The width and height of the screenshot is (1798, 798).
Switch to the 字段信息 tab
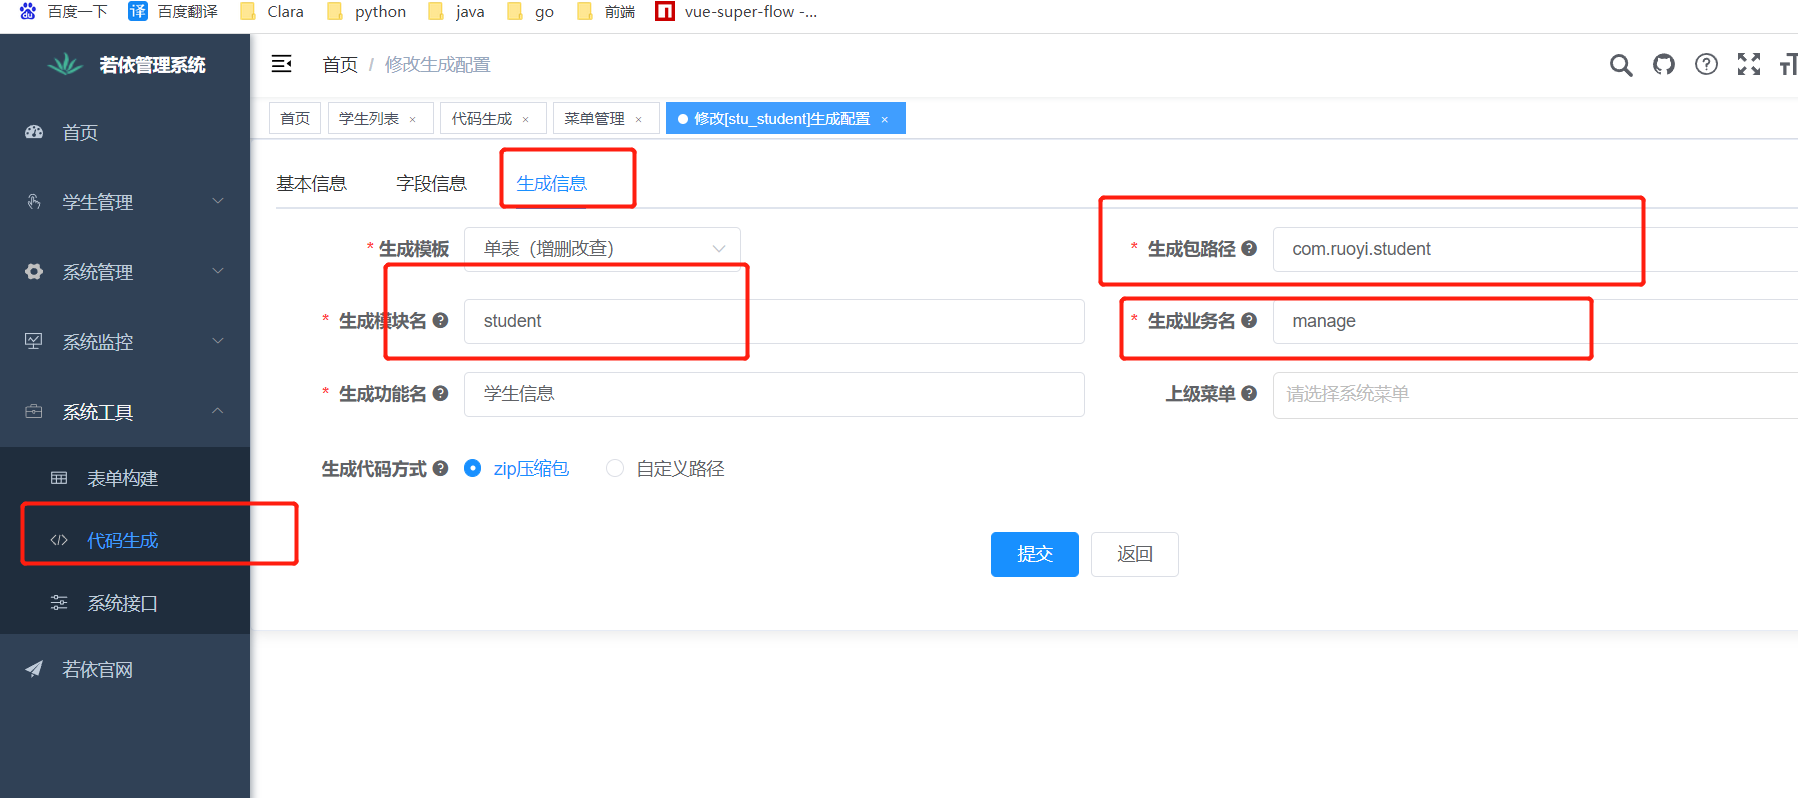point(432,183)
